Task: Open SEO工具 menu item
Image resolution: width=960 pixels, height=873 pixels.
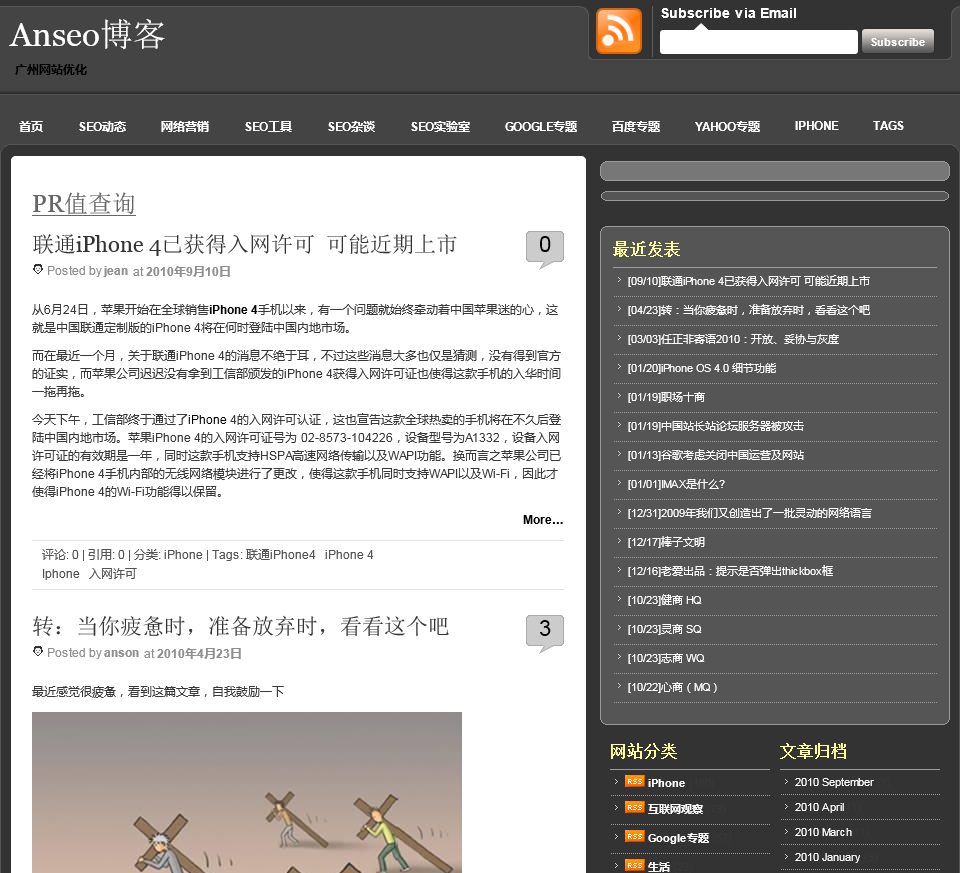Action: 268,127
